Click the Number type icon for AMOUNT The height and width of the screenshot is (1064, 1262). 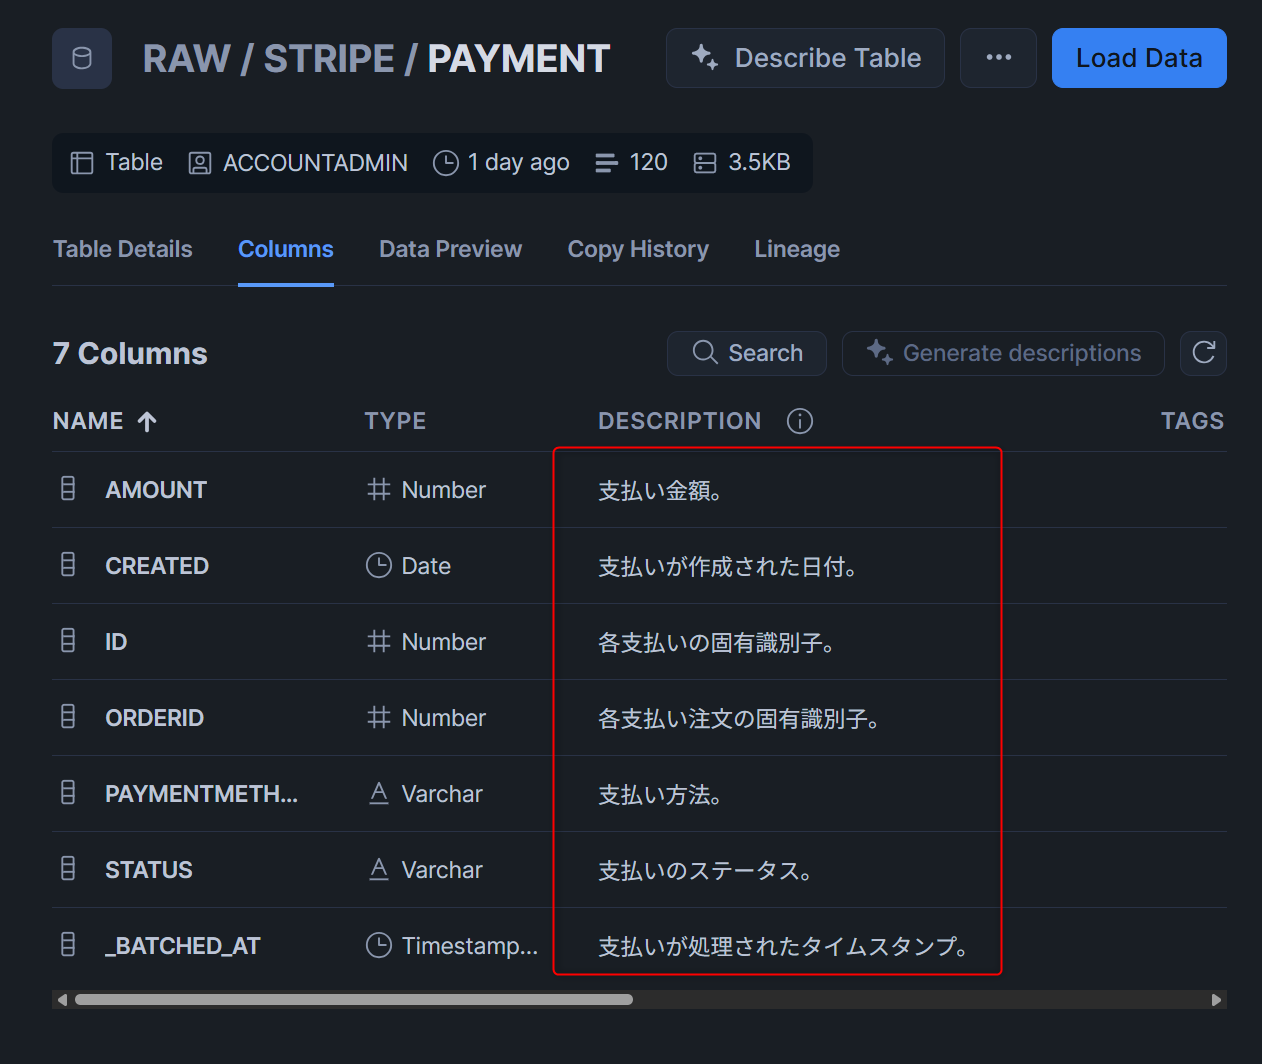(378, 489)
